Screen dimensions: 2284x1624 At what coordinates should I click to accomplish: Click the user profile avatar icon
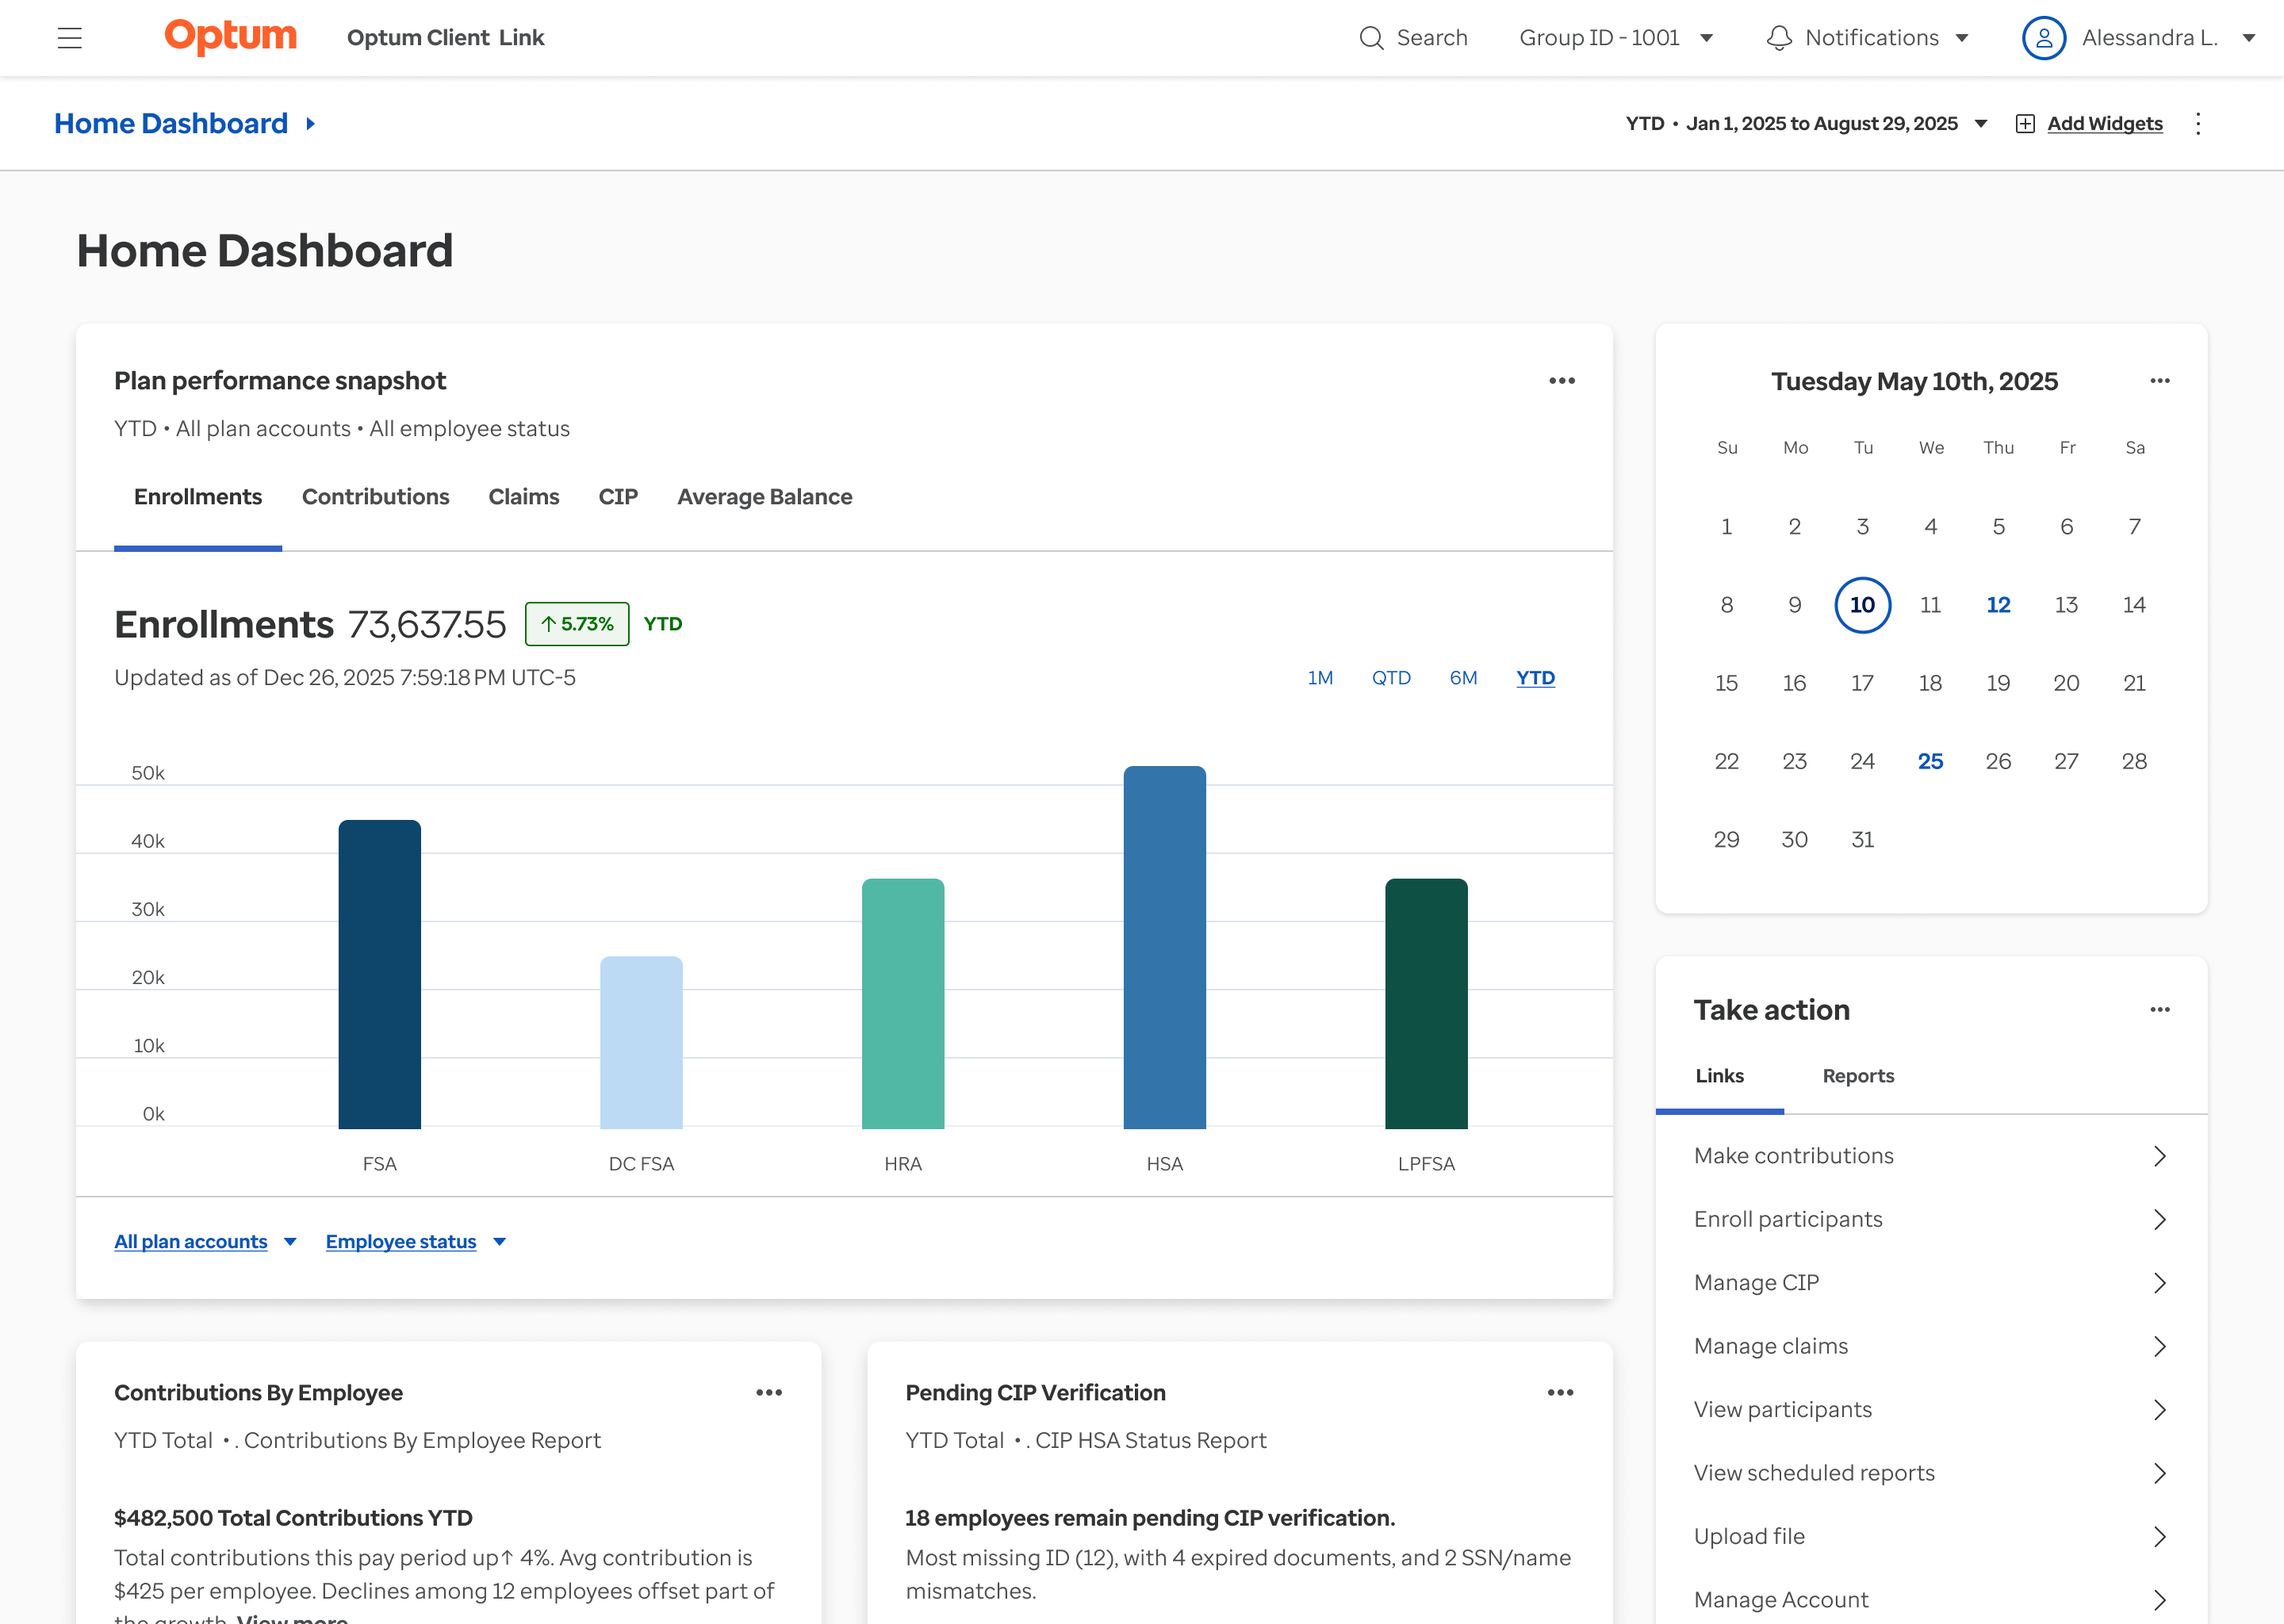(2043, 38)
